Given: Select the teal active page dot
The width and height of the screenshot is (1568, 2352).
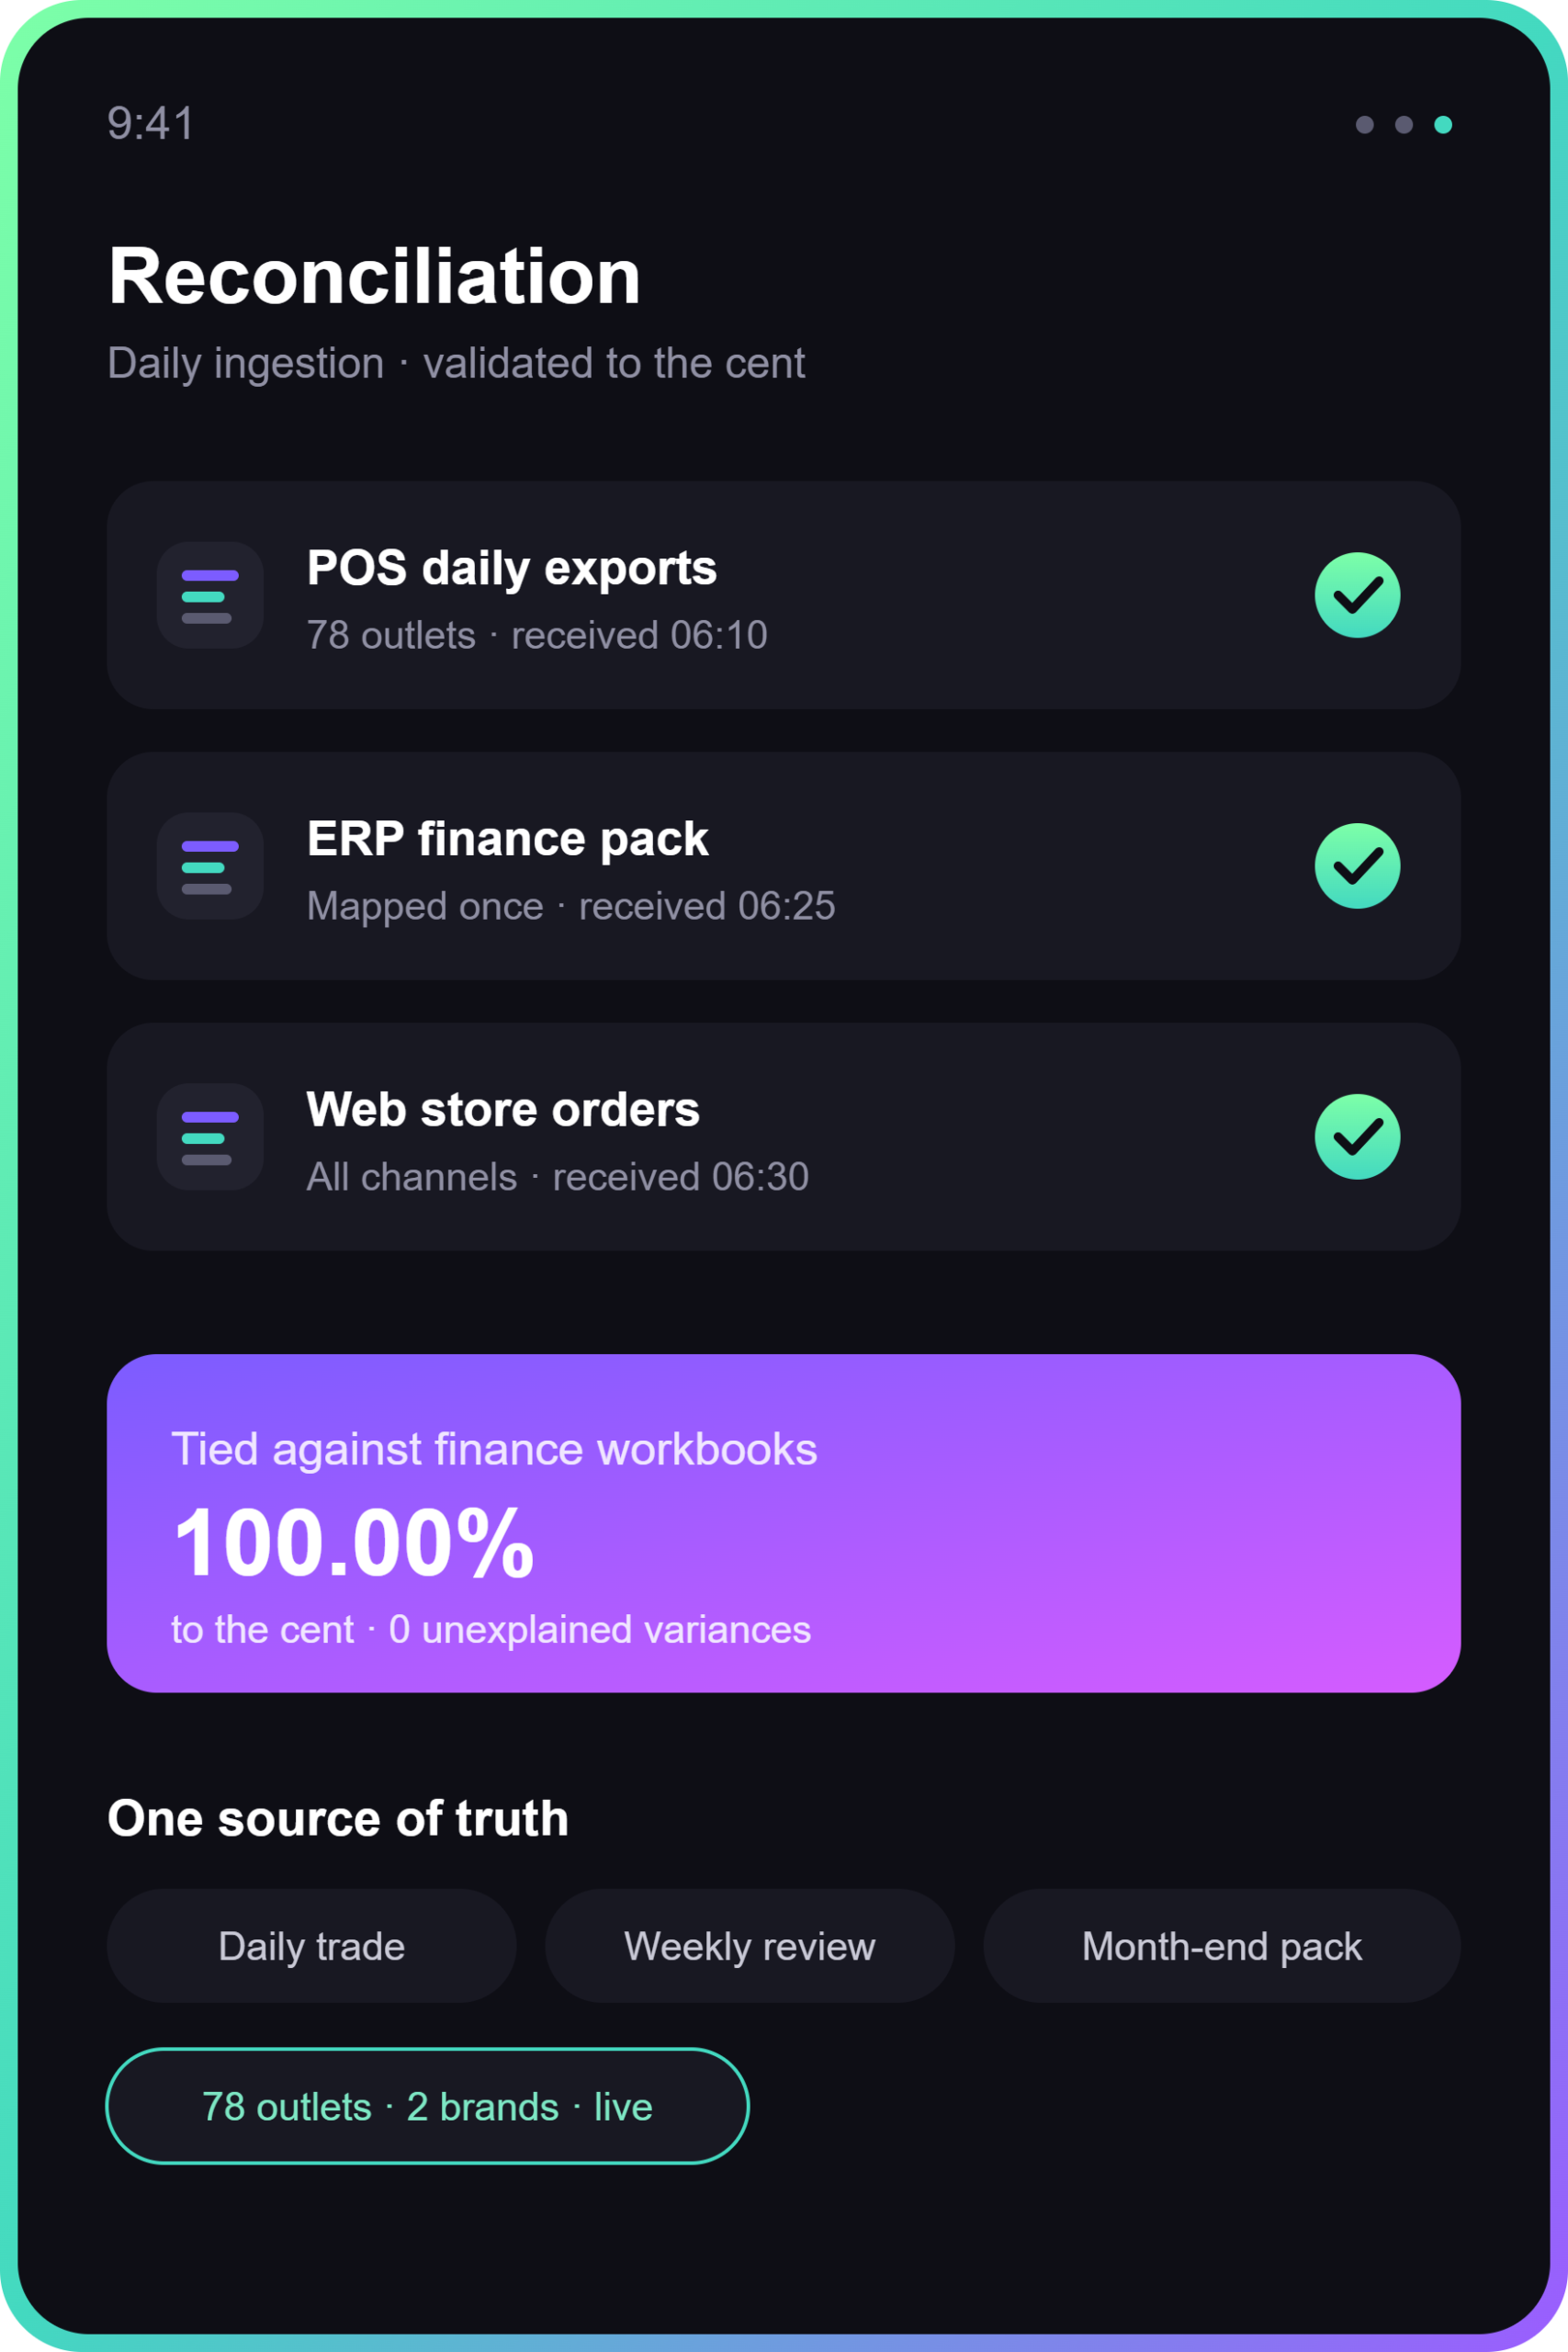Looking at the screenshot, I should (x=1443, y=124).
